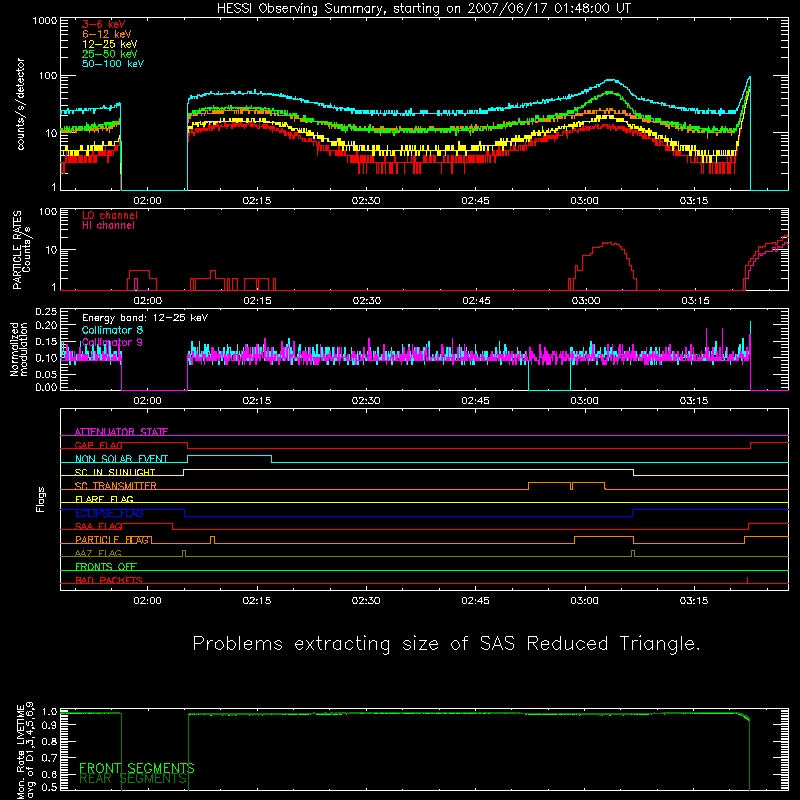Click the SC TRANSMITTER flag label
This screenshot has width=800, height=800.
click(x=115, y=486)
